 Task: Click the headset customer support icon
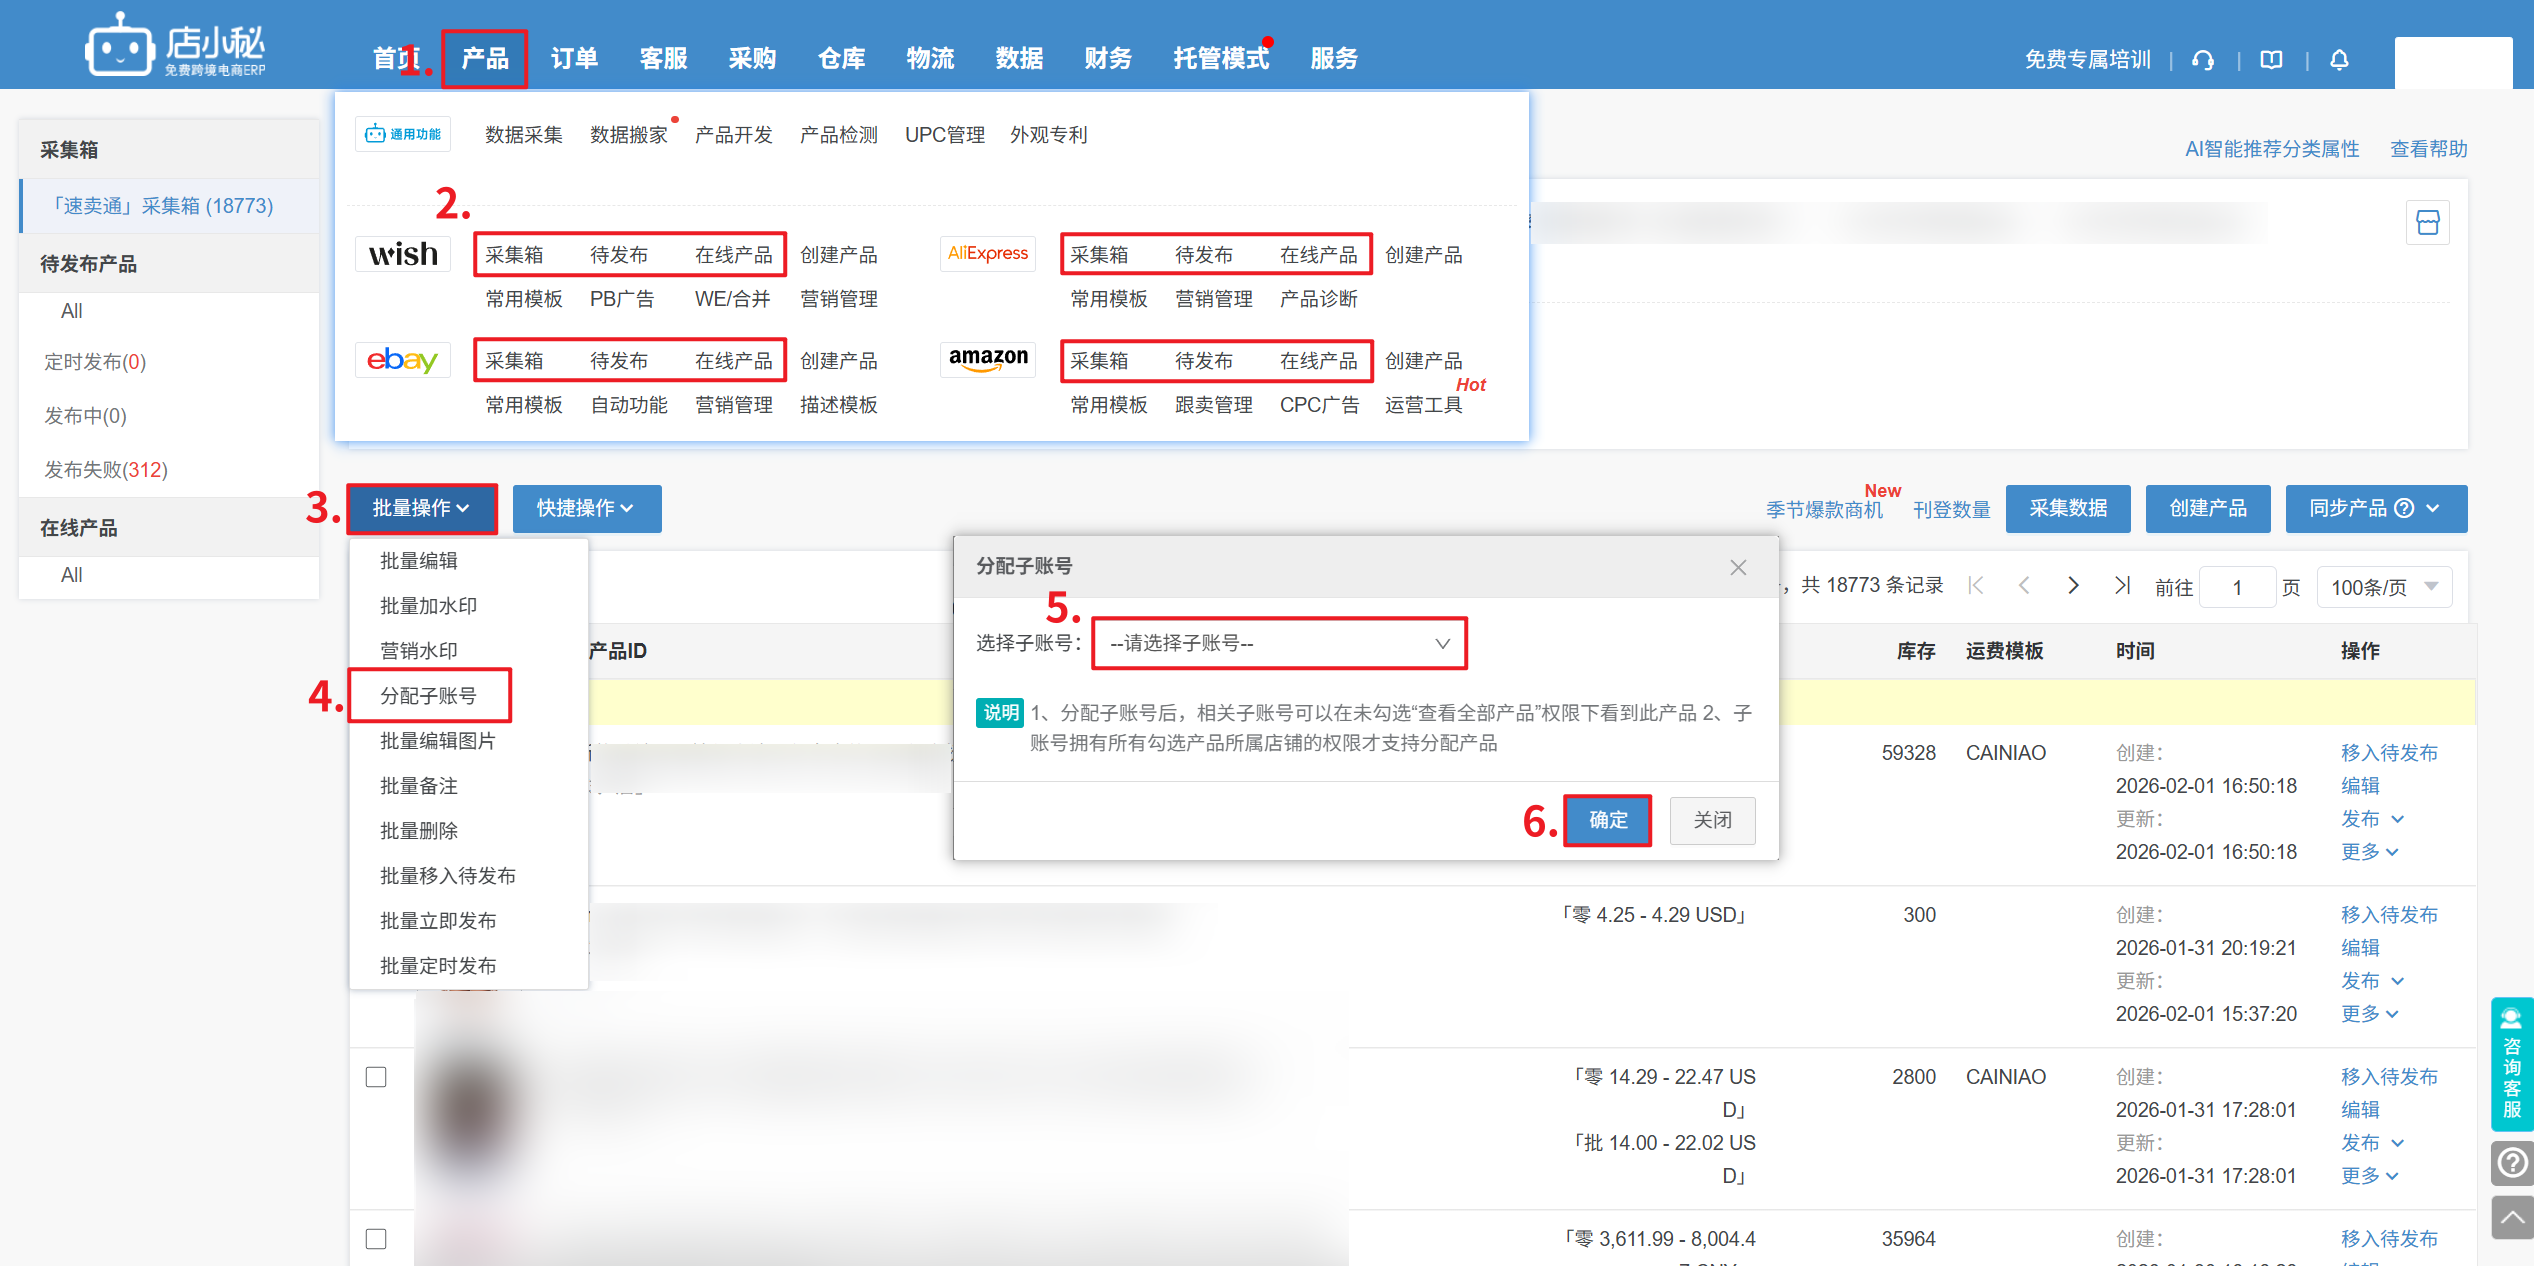(x=2203, y=60)
